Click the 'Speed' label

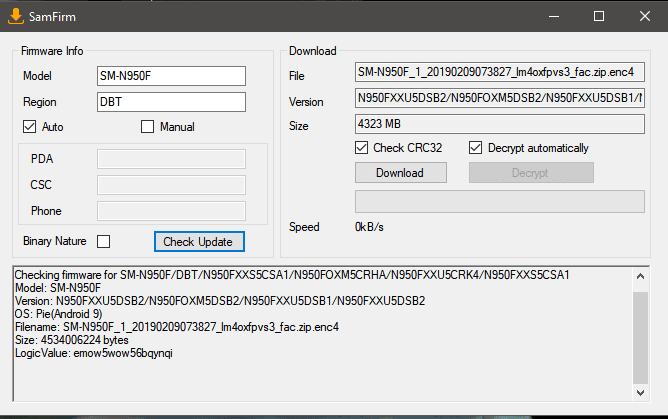[304, 227]
